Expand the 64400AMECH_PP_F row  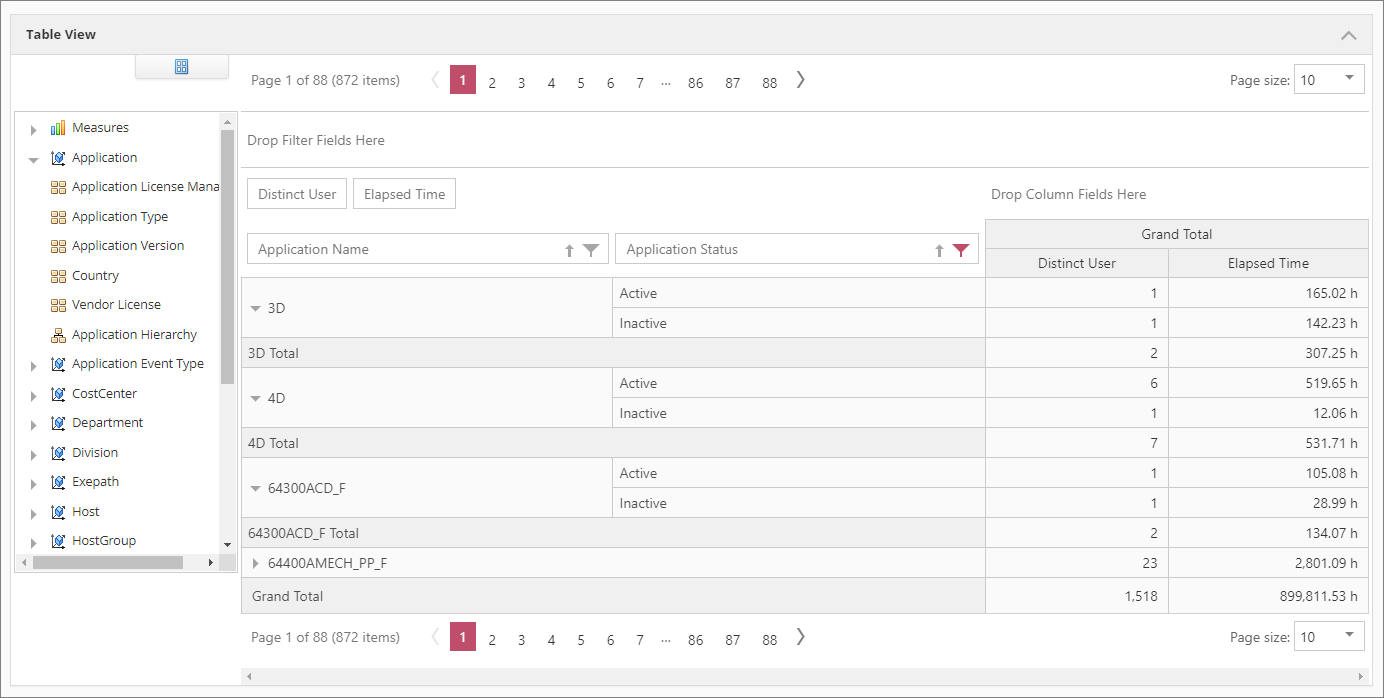tap(256, 563)
